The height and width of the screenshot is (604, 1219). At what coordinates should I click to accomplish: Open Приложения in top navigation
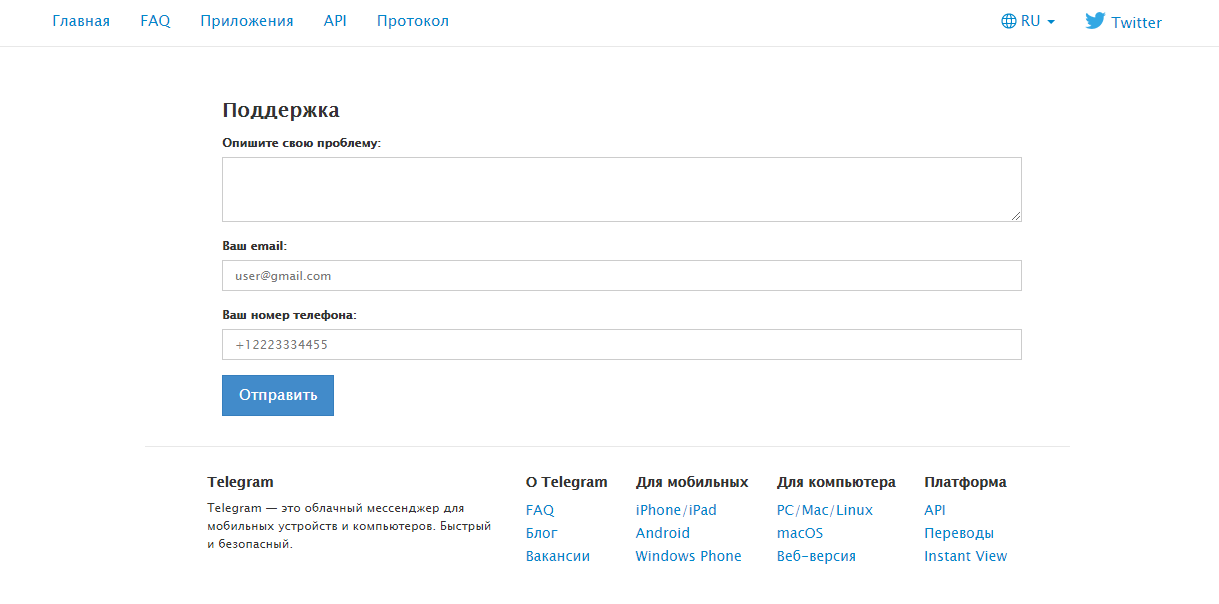246,21
